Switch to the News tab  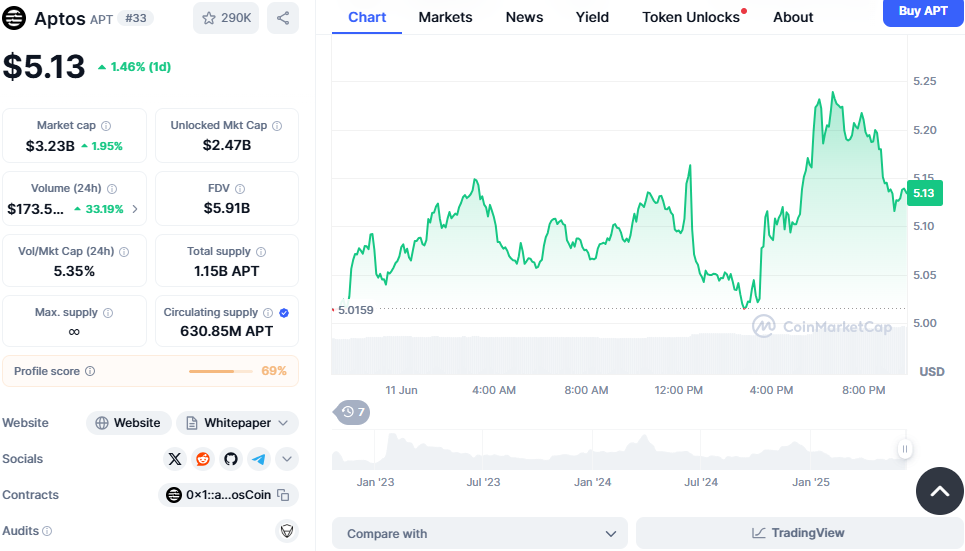pyautogui.click(x=524, y=17)
